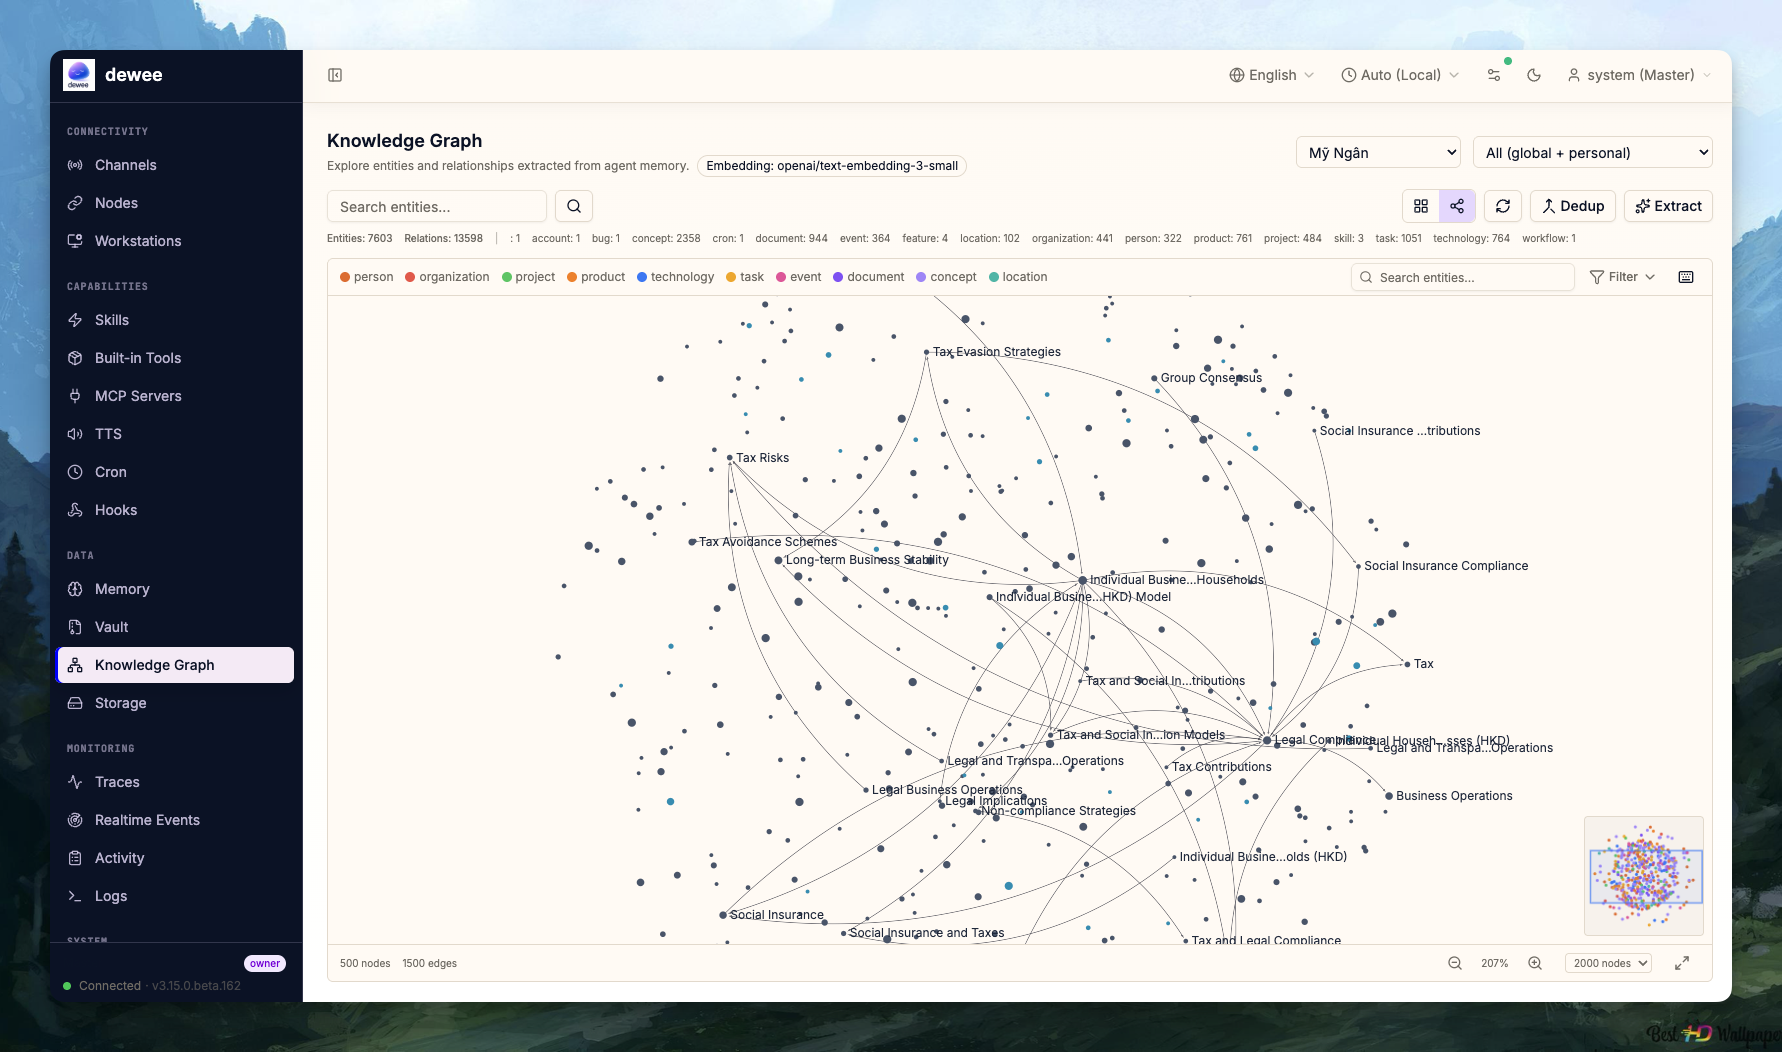Click the Extract button

click(x=1668, y=206)
